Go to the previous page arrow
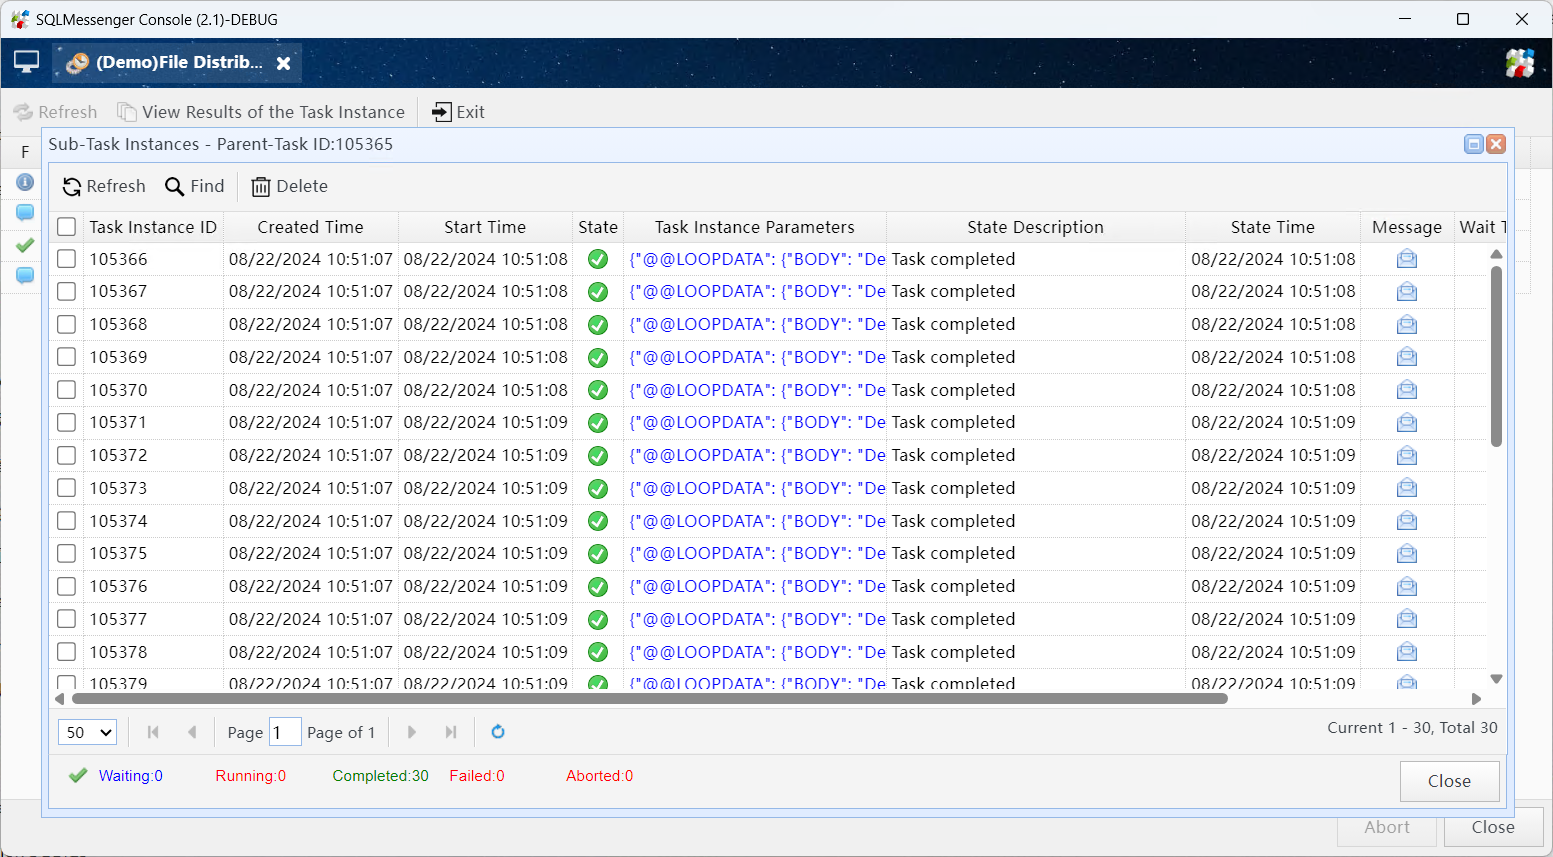 [192, 732]
